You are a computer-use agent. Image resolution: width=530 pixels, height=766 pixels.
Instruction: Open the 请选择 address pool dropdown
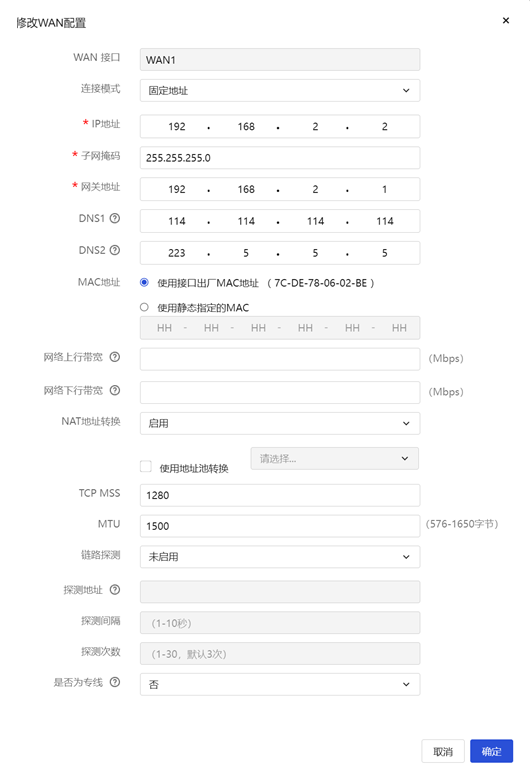(335, 458)
